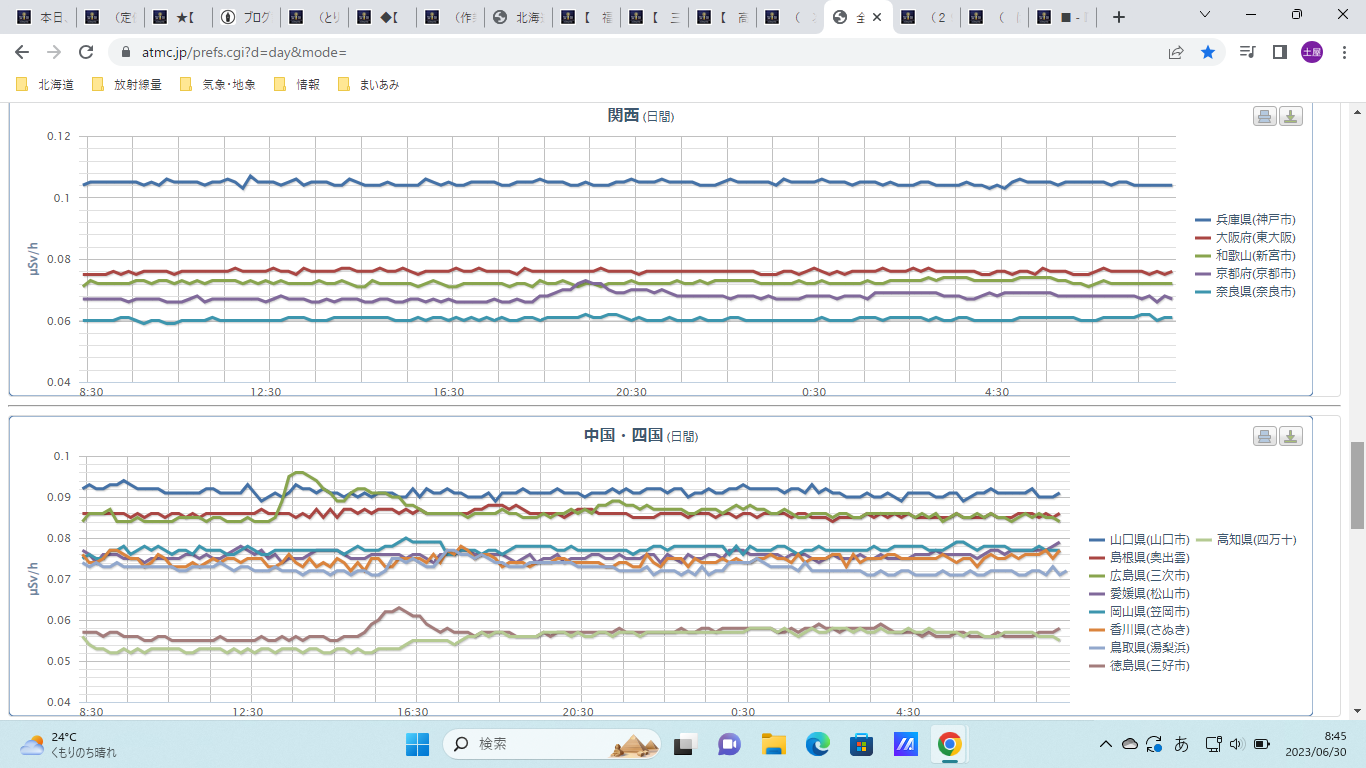Toggle 大阪府(東大阪) series in legend
Image resolution: width=1366 pixels, height=768 pixels.
point(1245,237)
